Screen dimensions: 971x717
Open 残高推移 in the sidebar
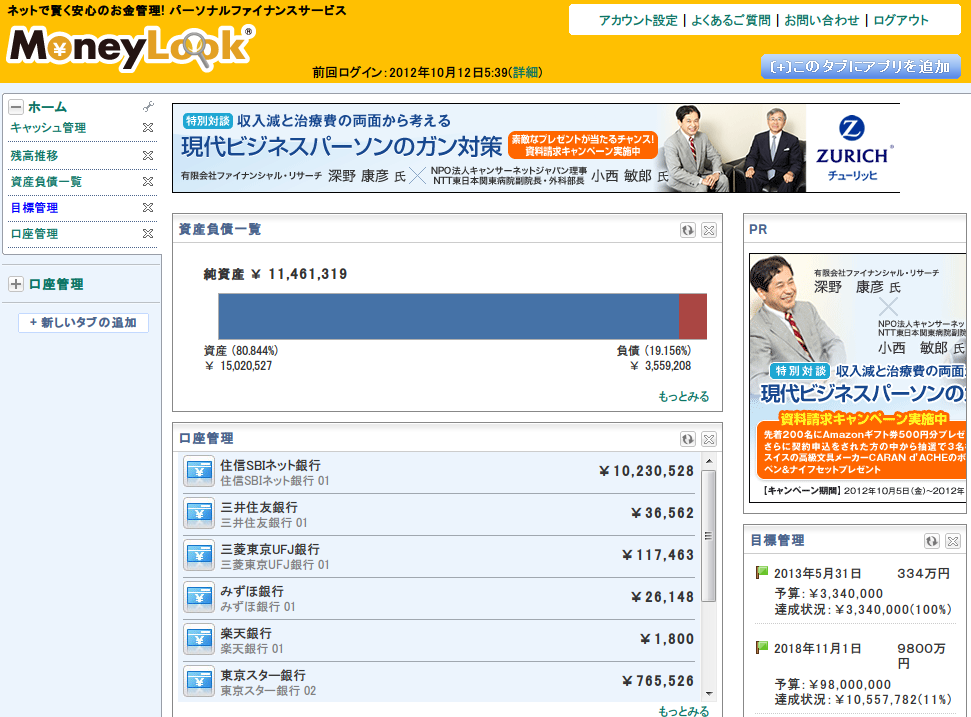pyautogui.click(x=34, y=156)
